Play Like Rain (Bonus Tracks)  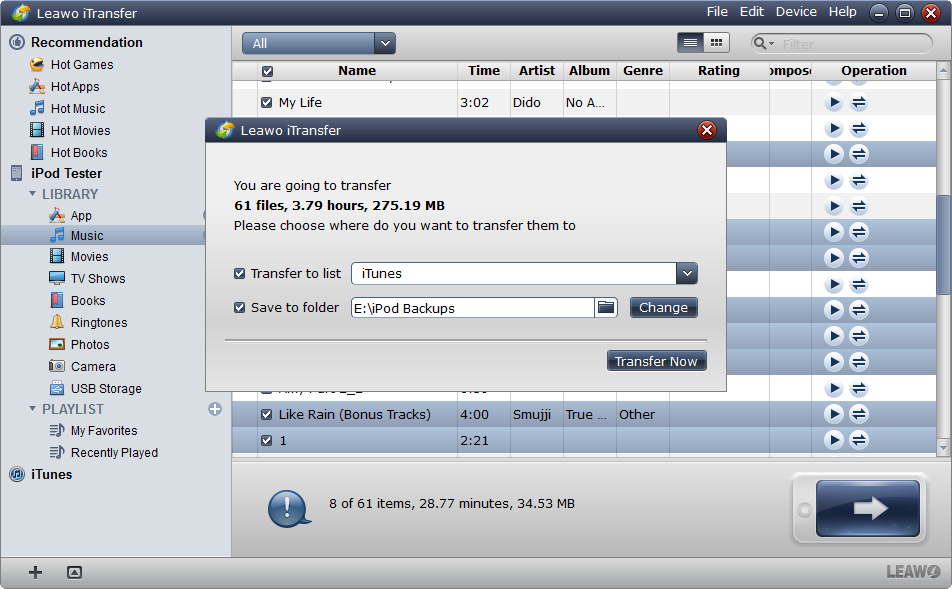[834, 414]
